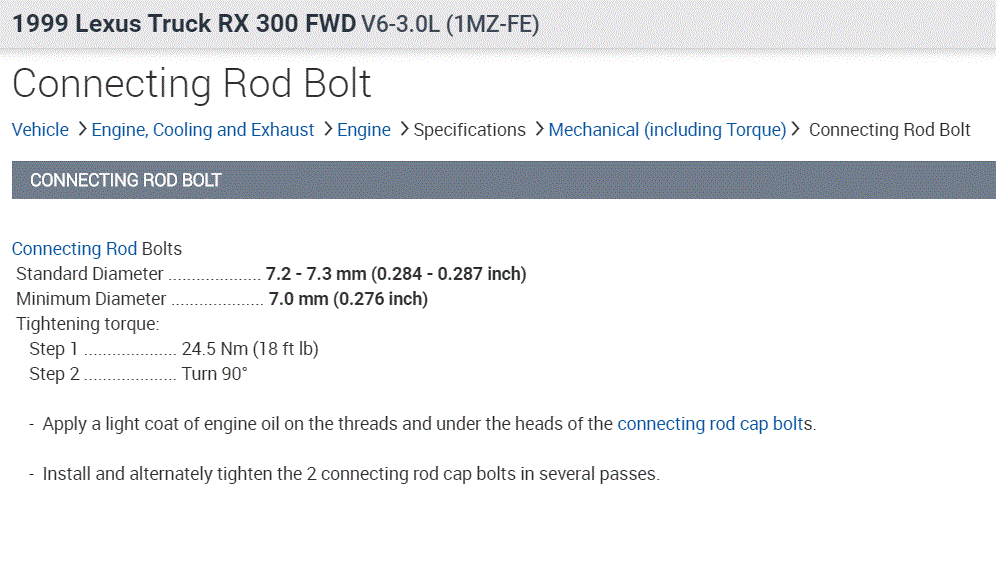Select the Specifications breadcrumb item
The height and width of the screenshot is (573, 996).
(x=469, y=130)
